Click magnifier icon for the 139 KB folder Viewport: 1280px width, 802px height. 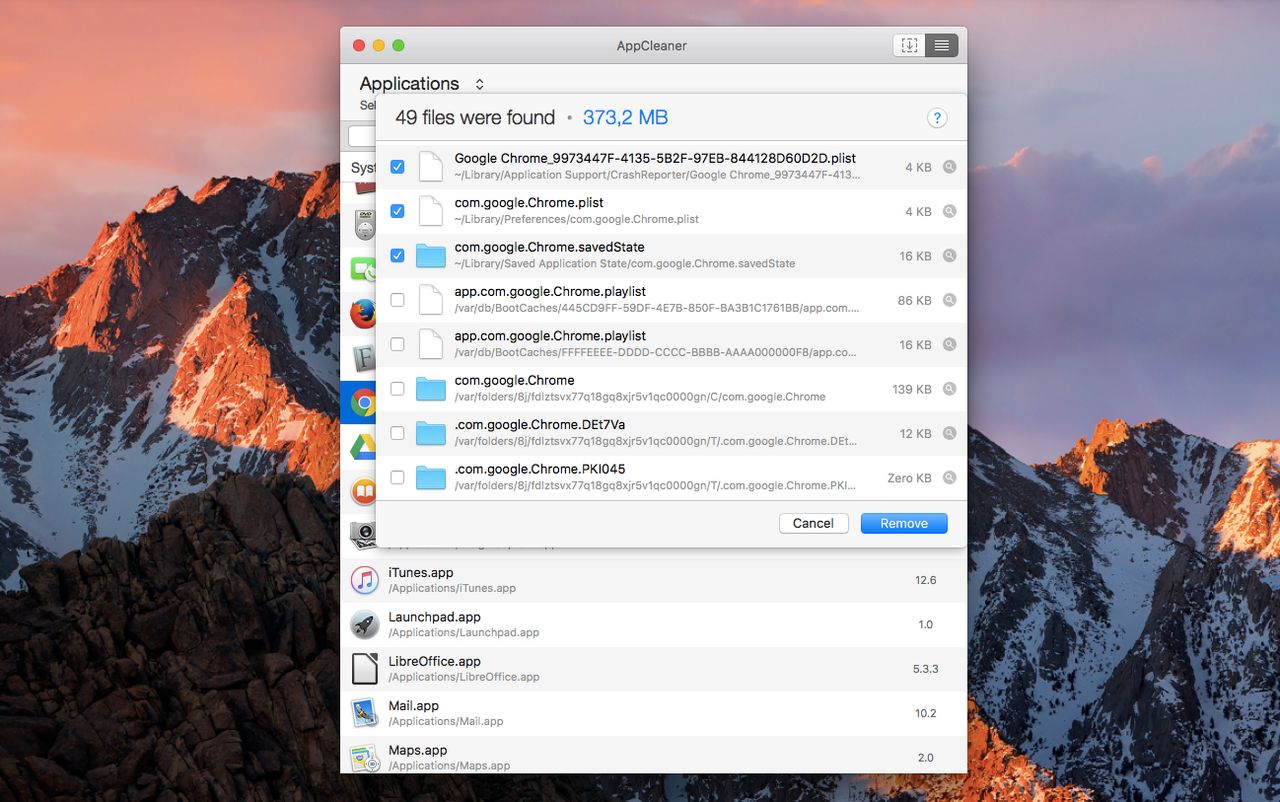(949, 389)
